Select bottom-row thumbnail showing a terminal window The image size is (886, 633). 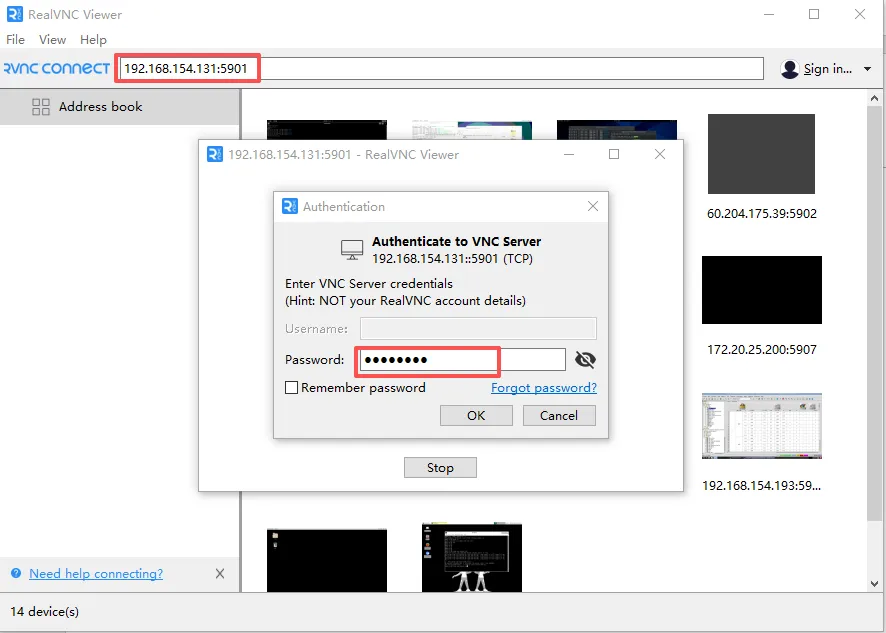472,558
